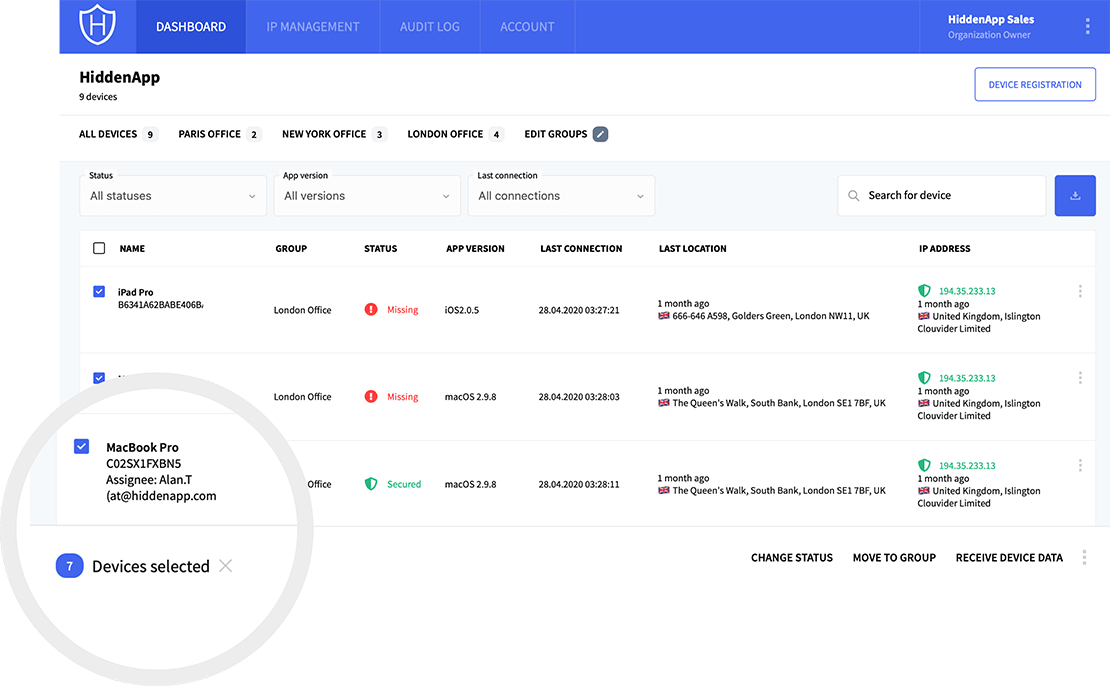Open the Last connection filter dropdown
Image resolution: width=1110 pixels, height=686 pixels.
[561, 196]
